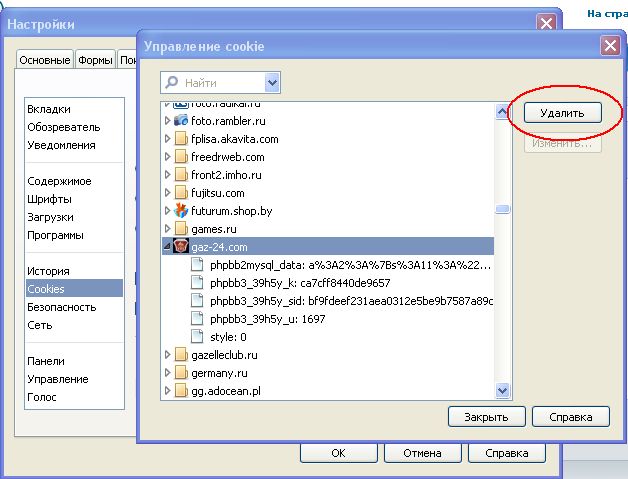Click the file icon of phpbb3_39h5y_k cookie

pos(197,283)
